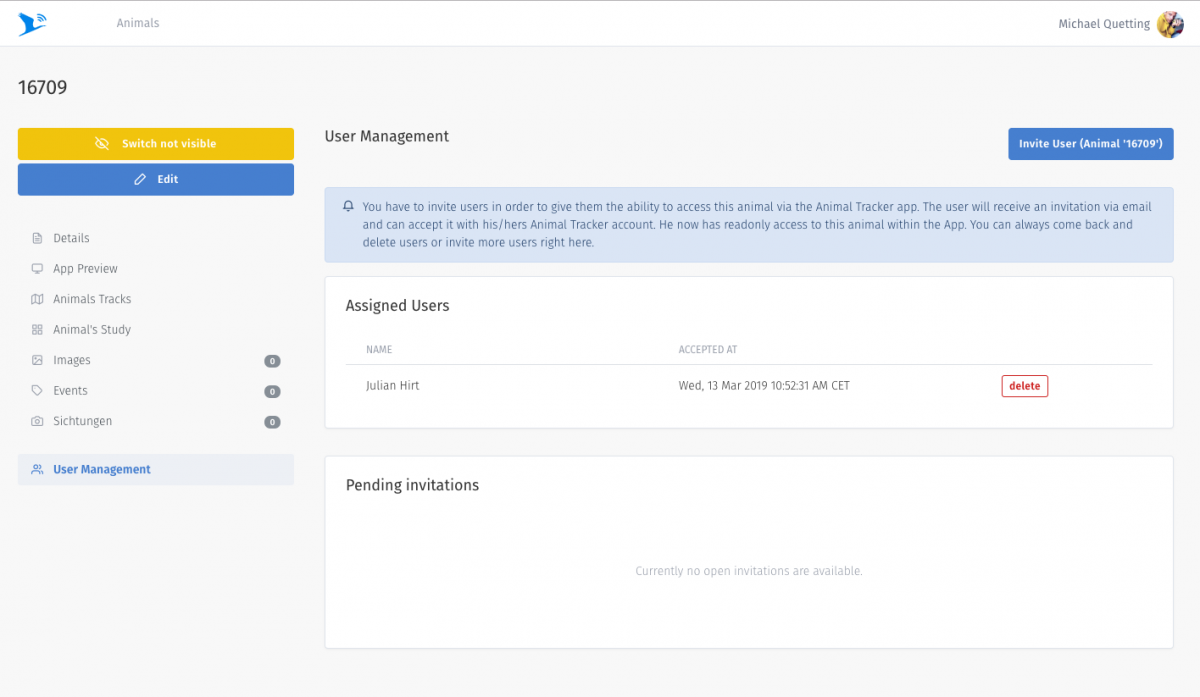Click the Assigned Users heading
The image size is (1200, 697).
[x=398, y=306]
